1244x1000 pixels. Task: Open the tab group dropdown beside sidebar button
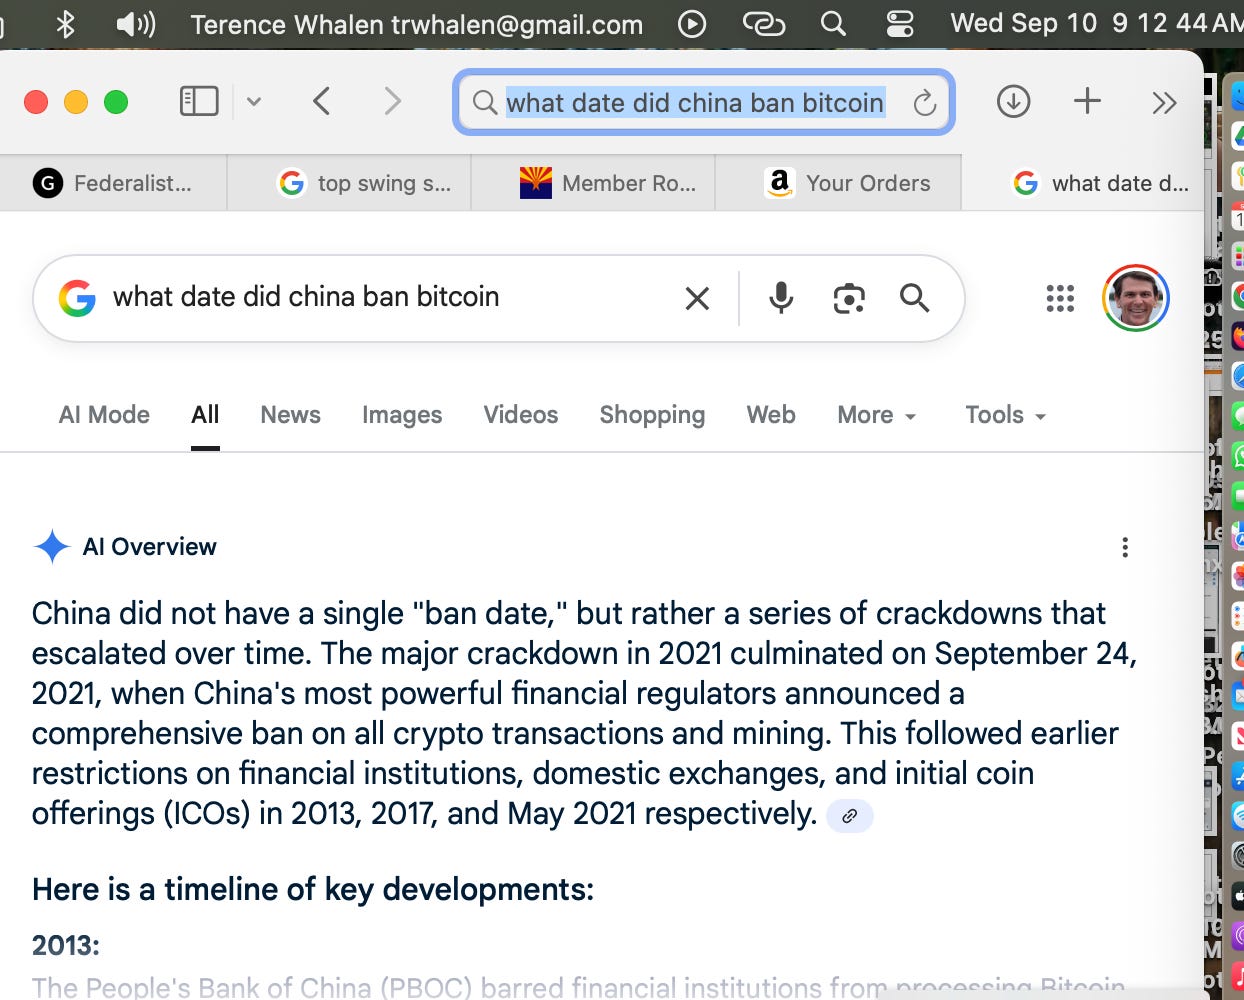click(x=254, y=101)
